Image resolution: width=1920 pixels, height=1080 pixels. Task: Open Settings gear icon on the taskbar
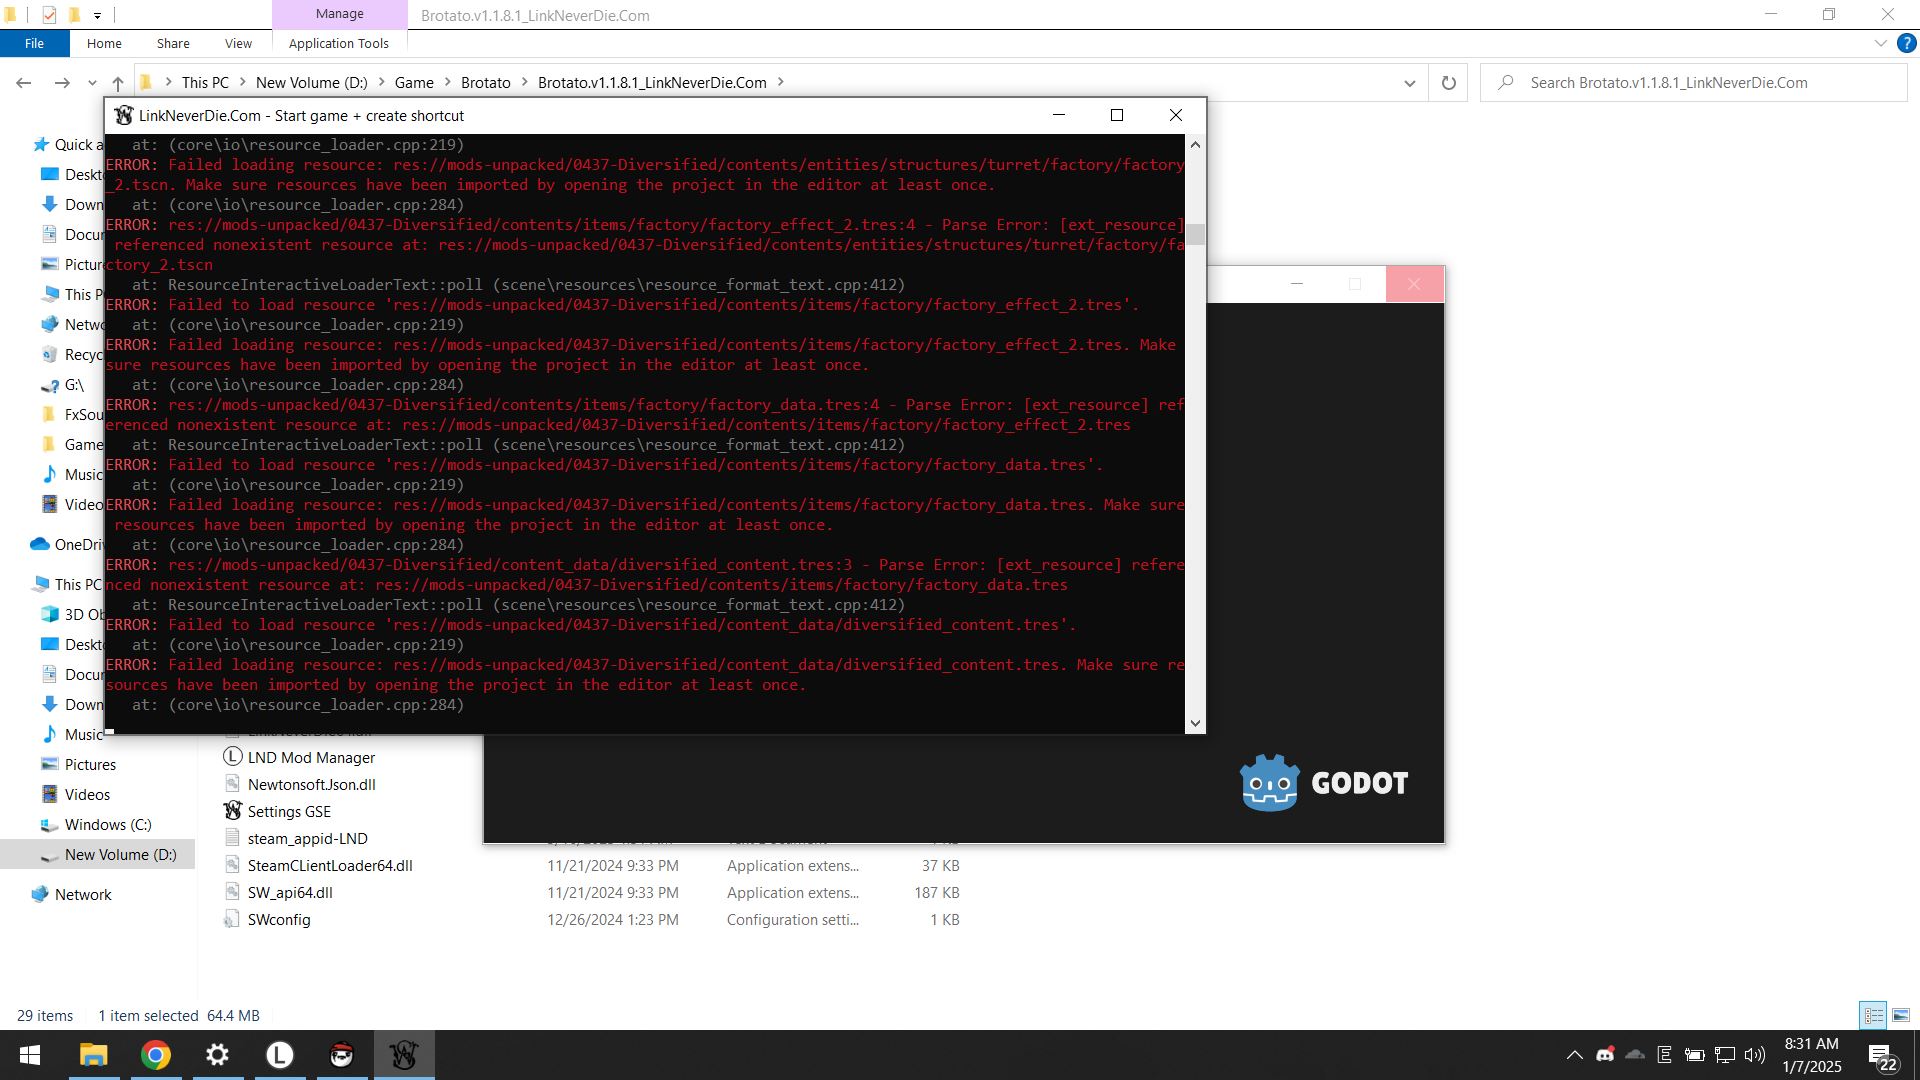tap(217, 1055)
